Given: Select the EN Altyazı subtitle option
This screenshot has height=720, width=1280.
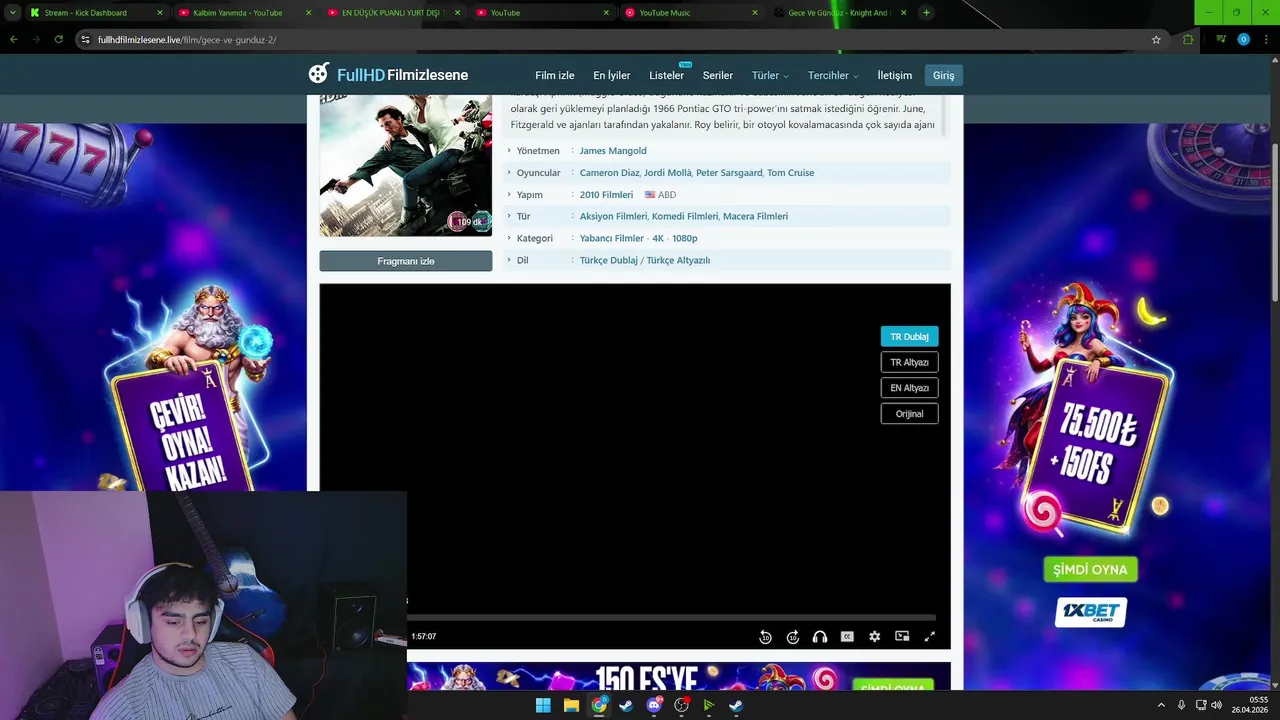Looking at the screenshot, I should pos(909,388).
